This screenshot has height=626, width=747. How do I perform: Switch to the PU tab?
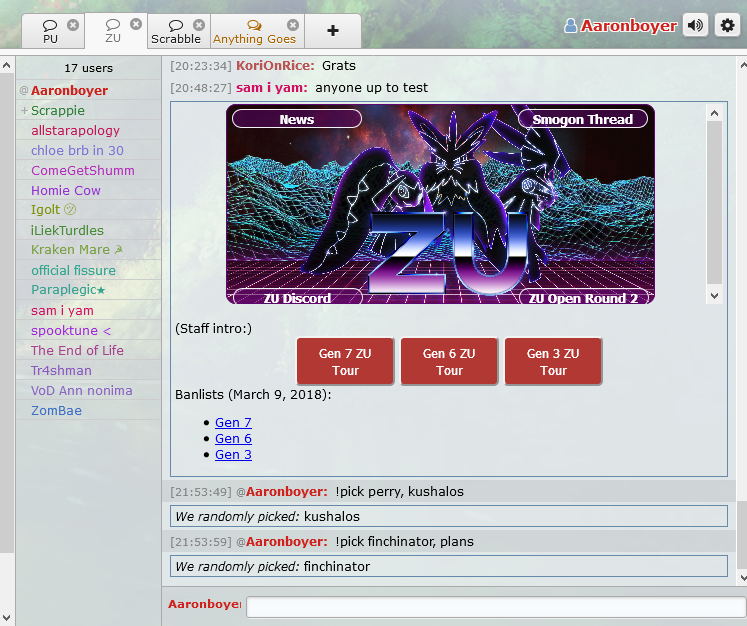point(50,32)
